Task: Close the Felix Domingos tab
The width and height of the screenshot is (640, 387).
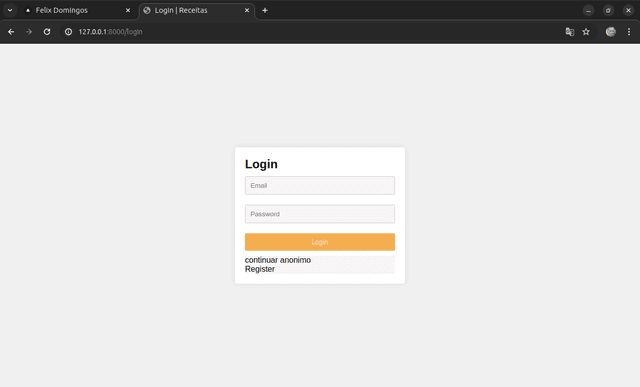Action: [x=128, y=11]
